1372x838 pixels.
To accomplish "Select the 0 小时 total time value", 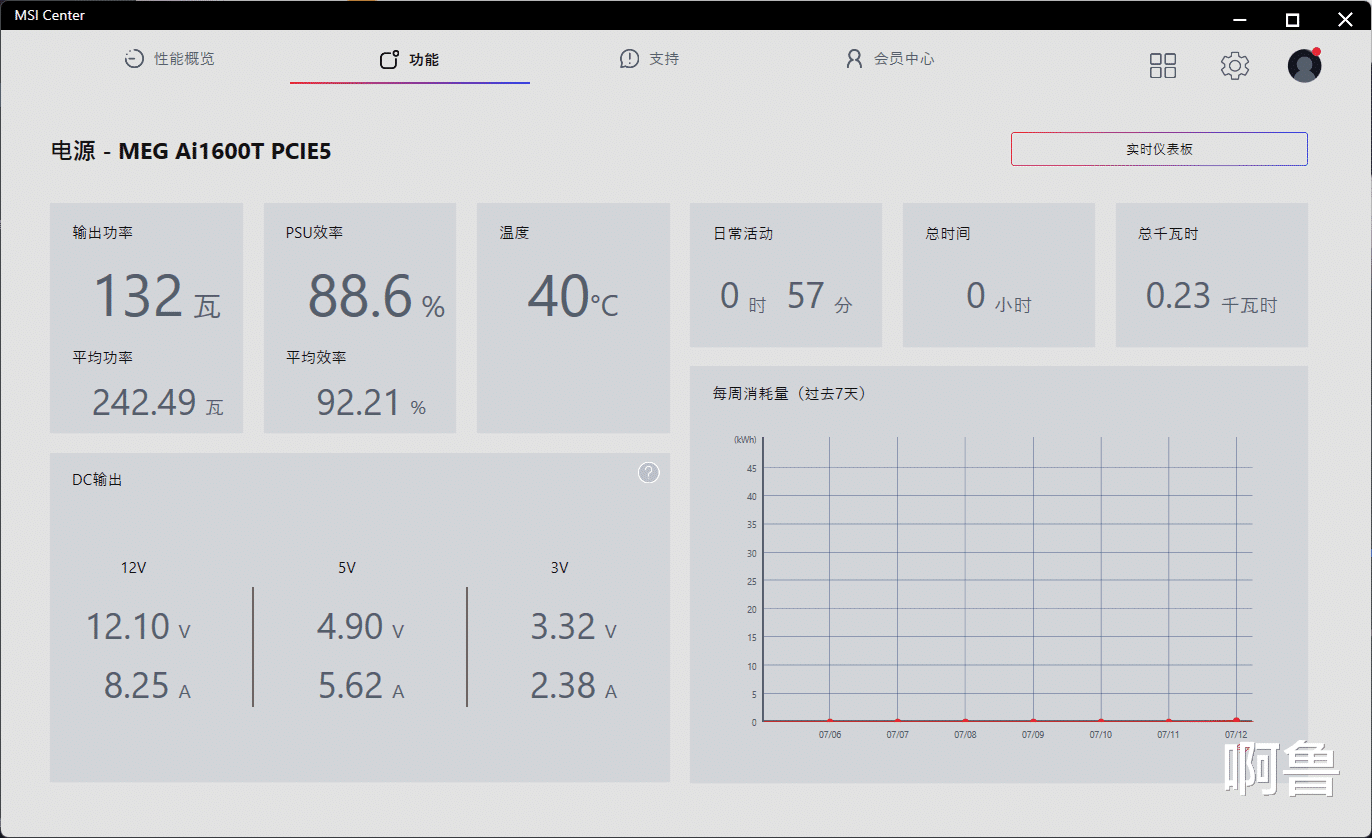I will pyautogui.click(x=998, y=297).
